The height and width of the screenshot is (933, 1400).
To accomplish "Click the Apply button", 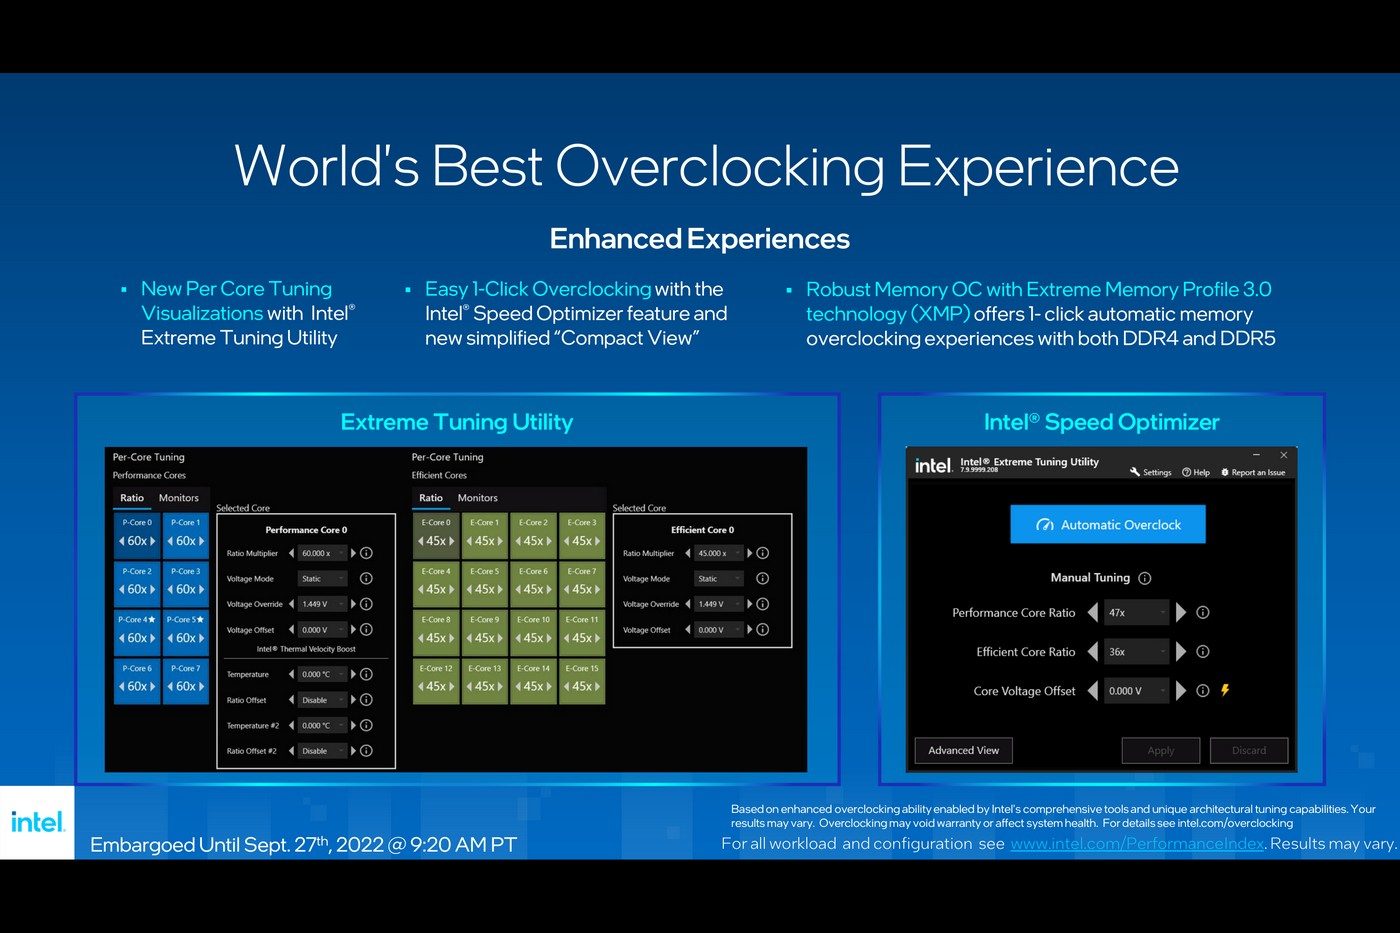I will [x=1161, y=750].
